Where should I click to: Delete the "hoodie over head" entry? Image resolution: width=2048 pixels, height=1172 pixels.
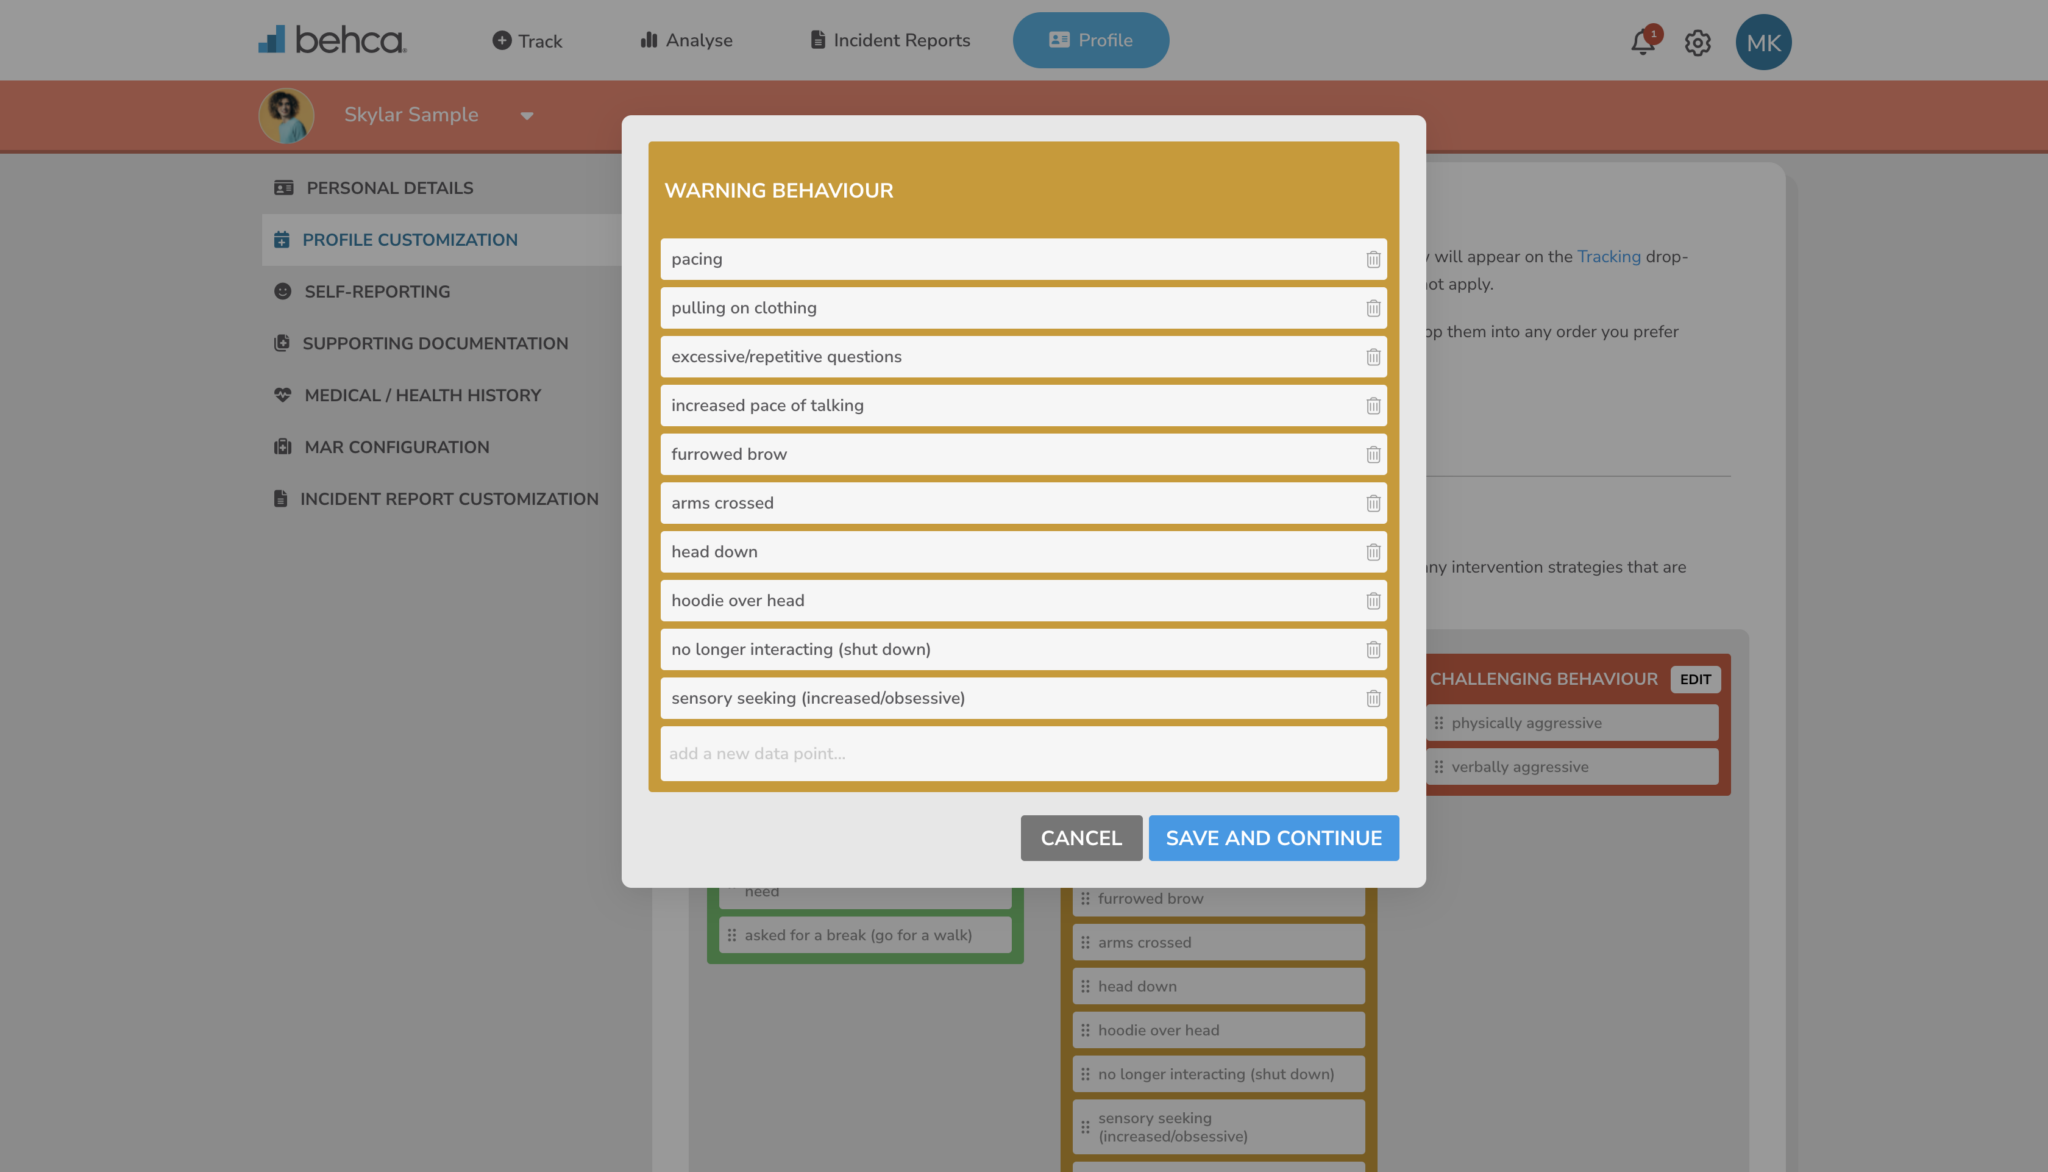pyautogui.click(x=1373, y=600)
